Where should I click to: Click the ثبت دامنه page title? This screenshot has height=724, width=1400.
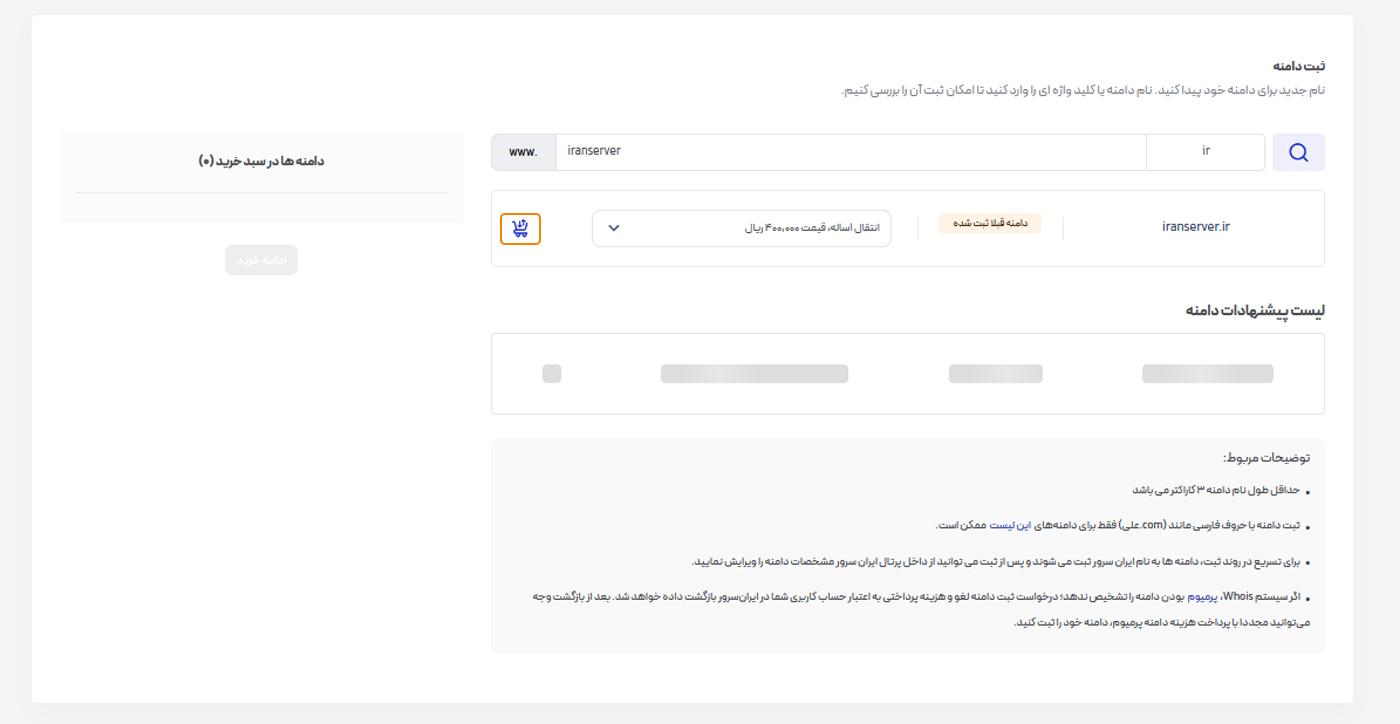click(1301, 66)
